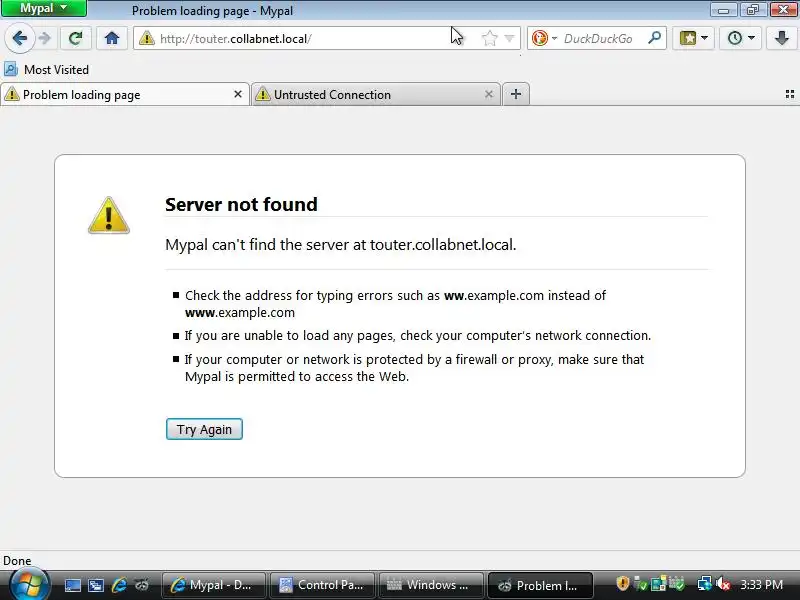Open the bookmarks menu button
The image size is (800, 600).
click(688, 38)
